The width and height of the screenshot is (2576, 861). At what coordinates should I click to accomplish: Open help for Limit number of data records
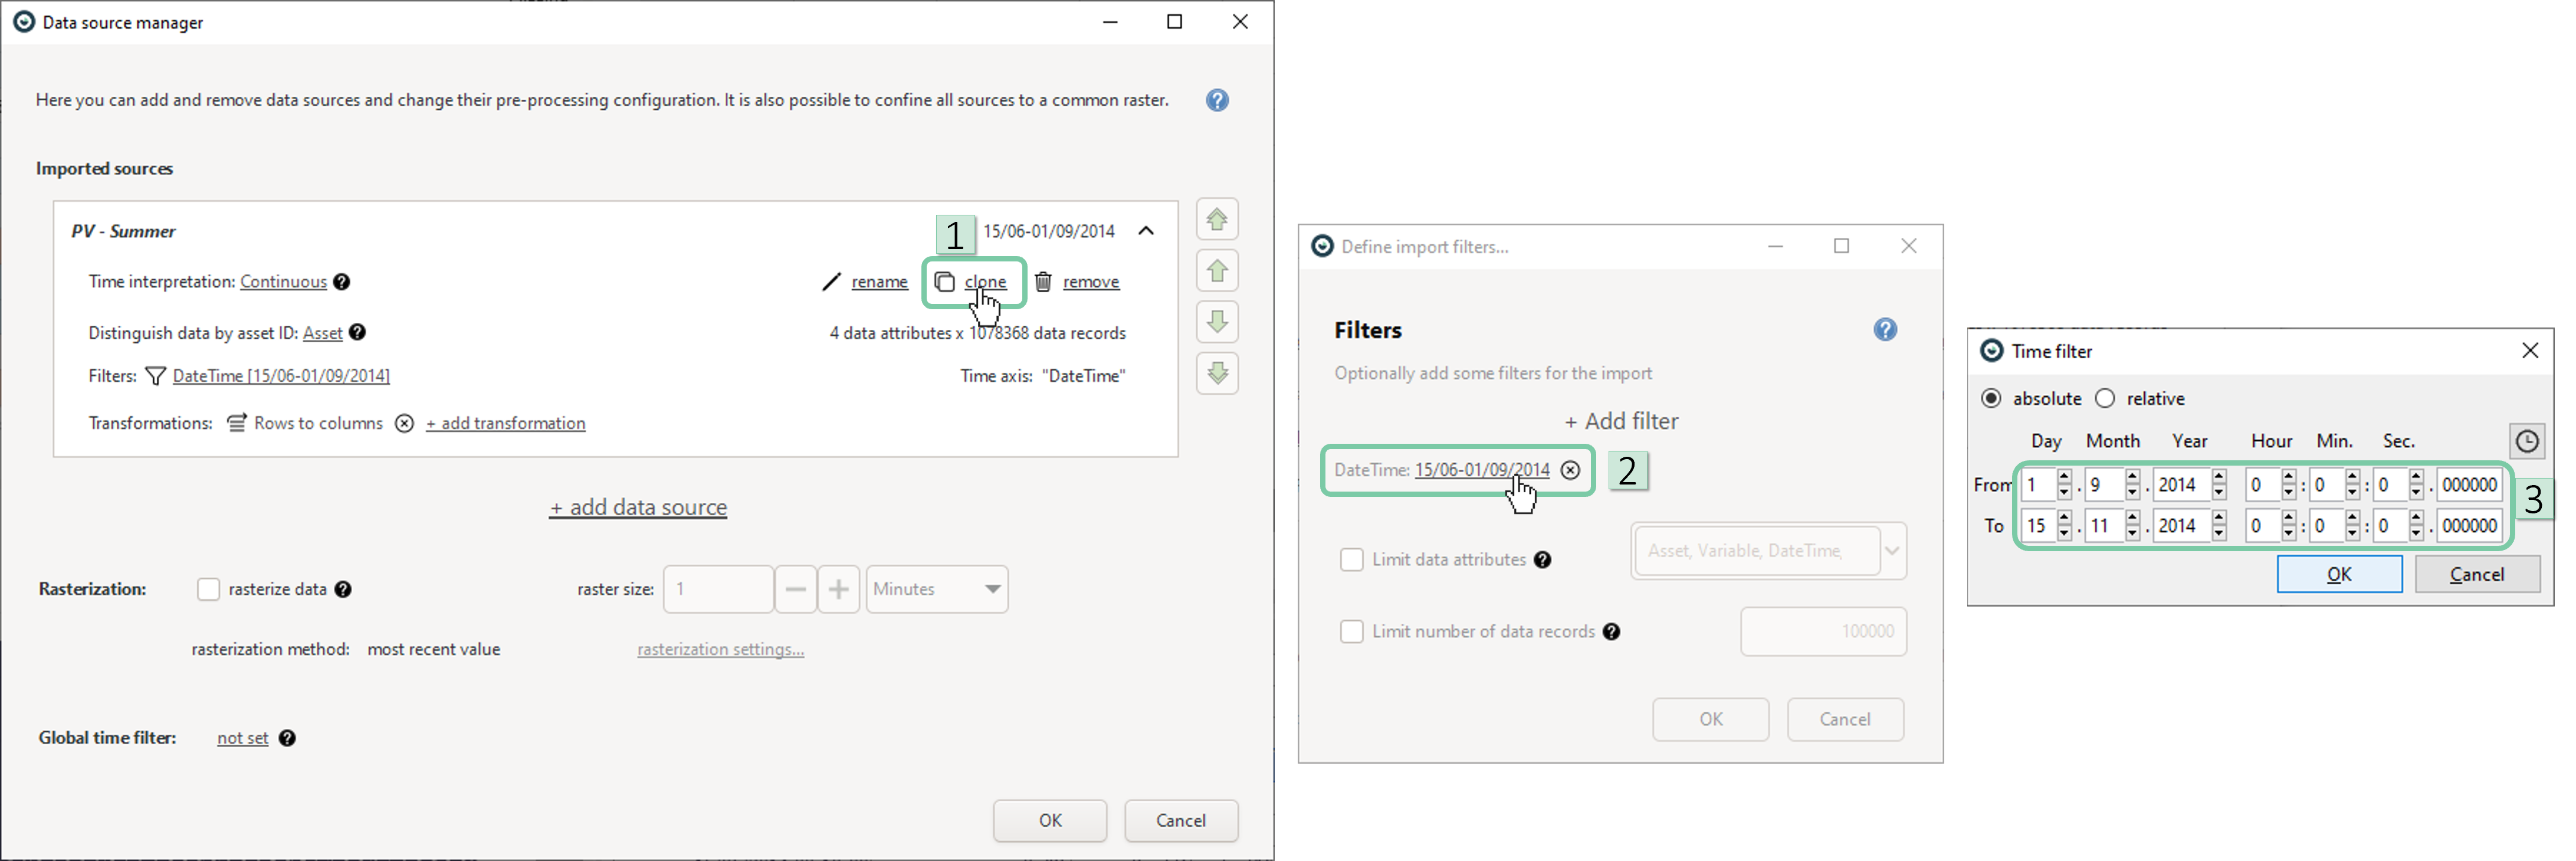(x=1611, y=632)
